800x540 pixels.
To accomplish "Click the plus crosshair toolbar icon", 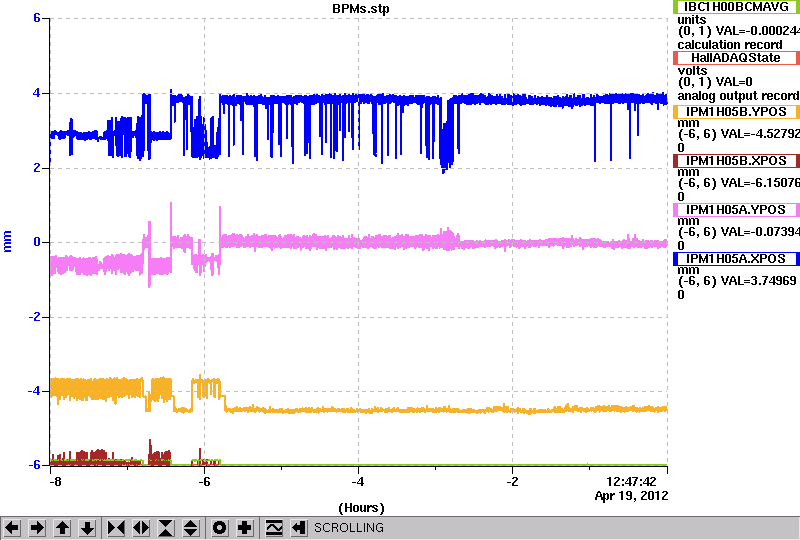I will [x=245, y=527].
